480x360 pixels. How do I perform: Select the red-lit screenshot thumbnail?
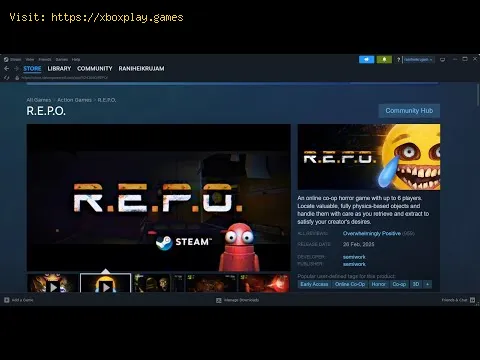[264, 283]
